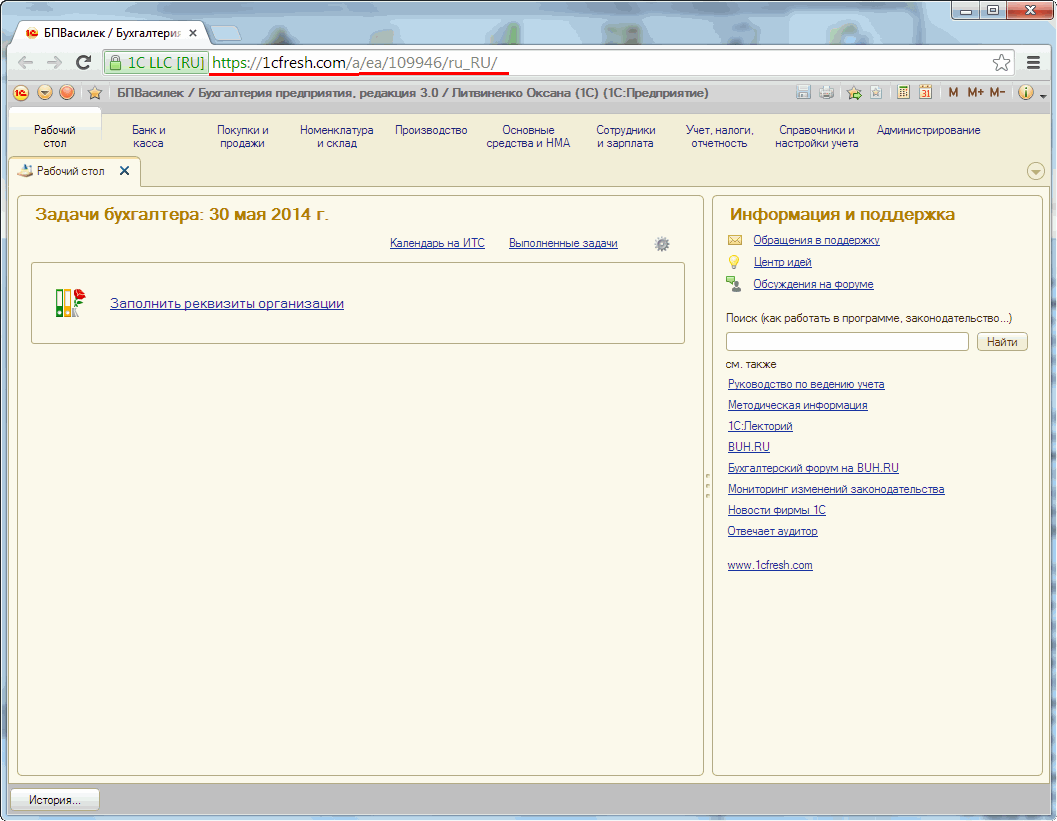Click the folders-and-rose task icon
Image resolution: width=1057 pixels, height=821 pixels.
pos(71,303)
